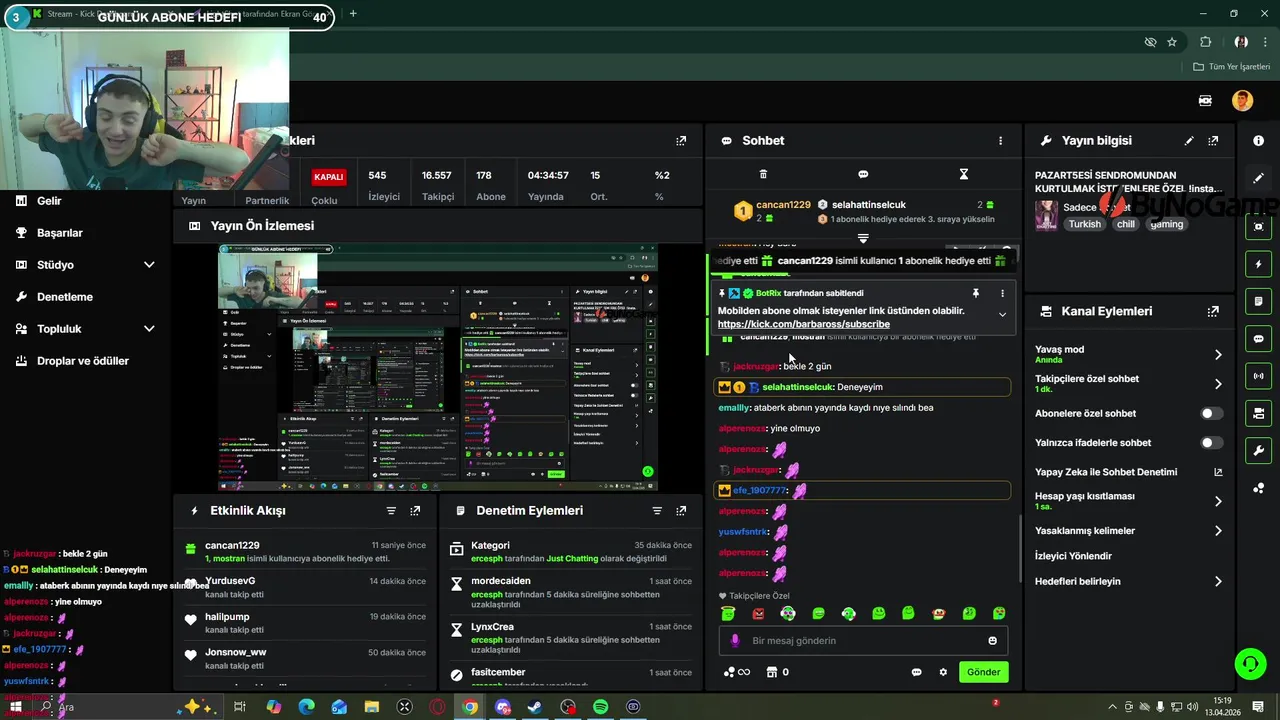Click the trash icon in chat toolbar

click(x=763, y=174)
